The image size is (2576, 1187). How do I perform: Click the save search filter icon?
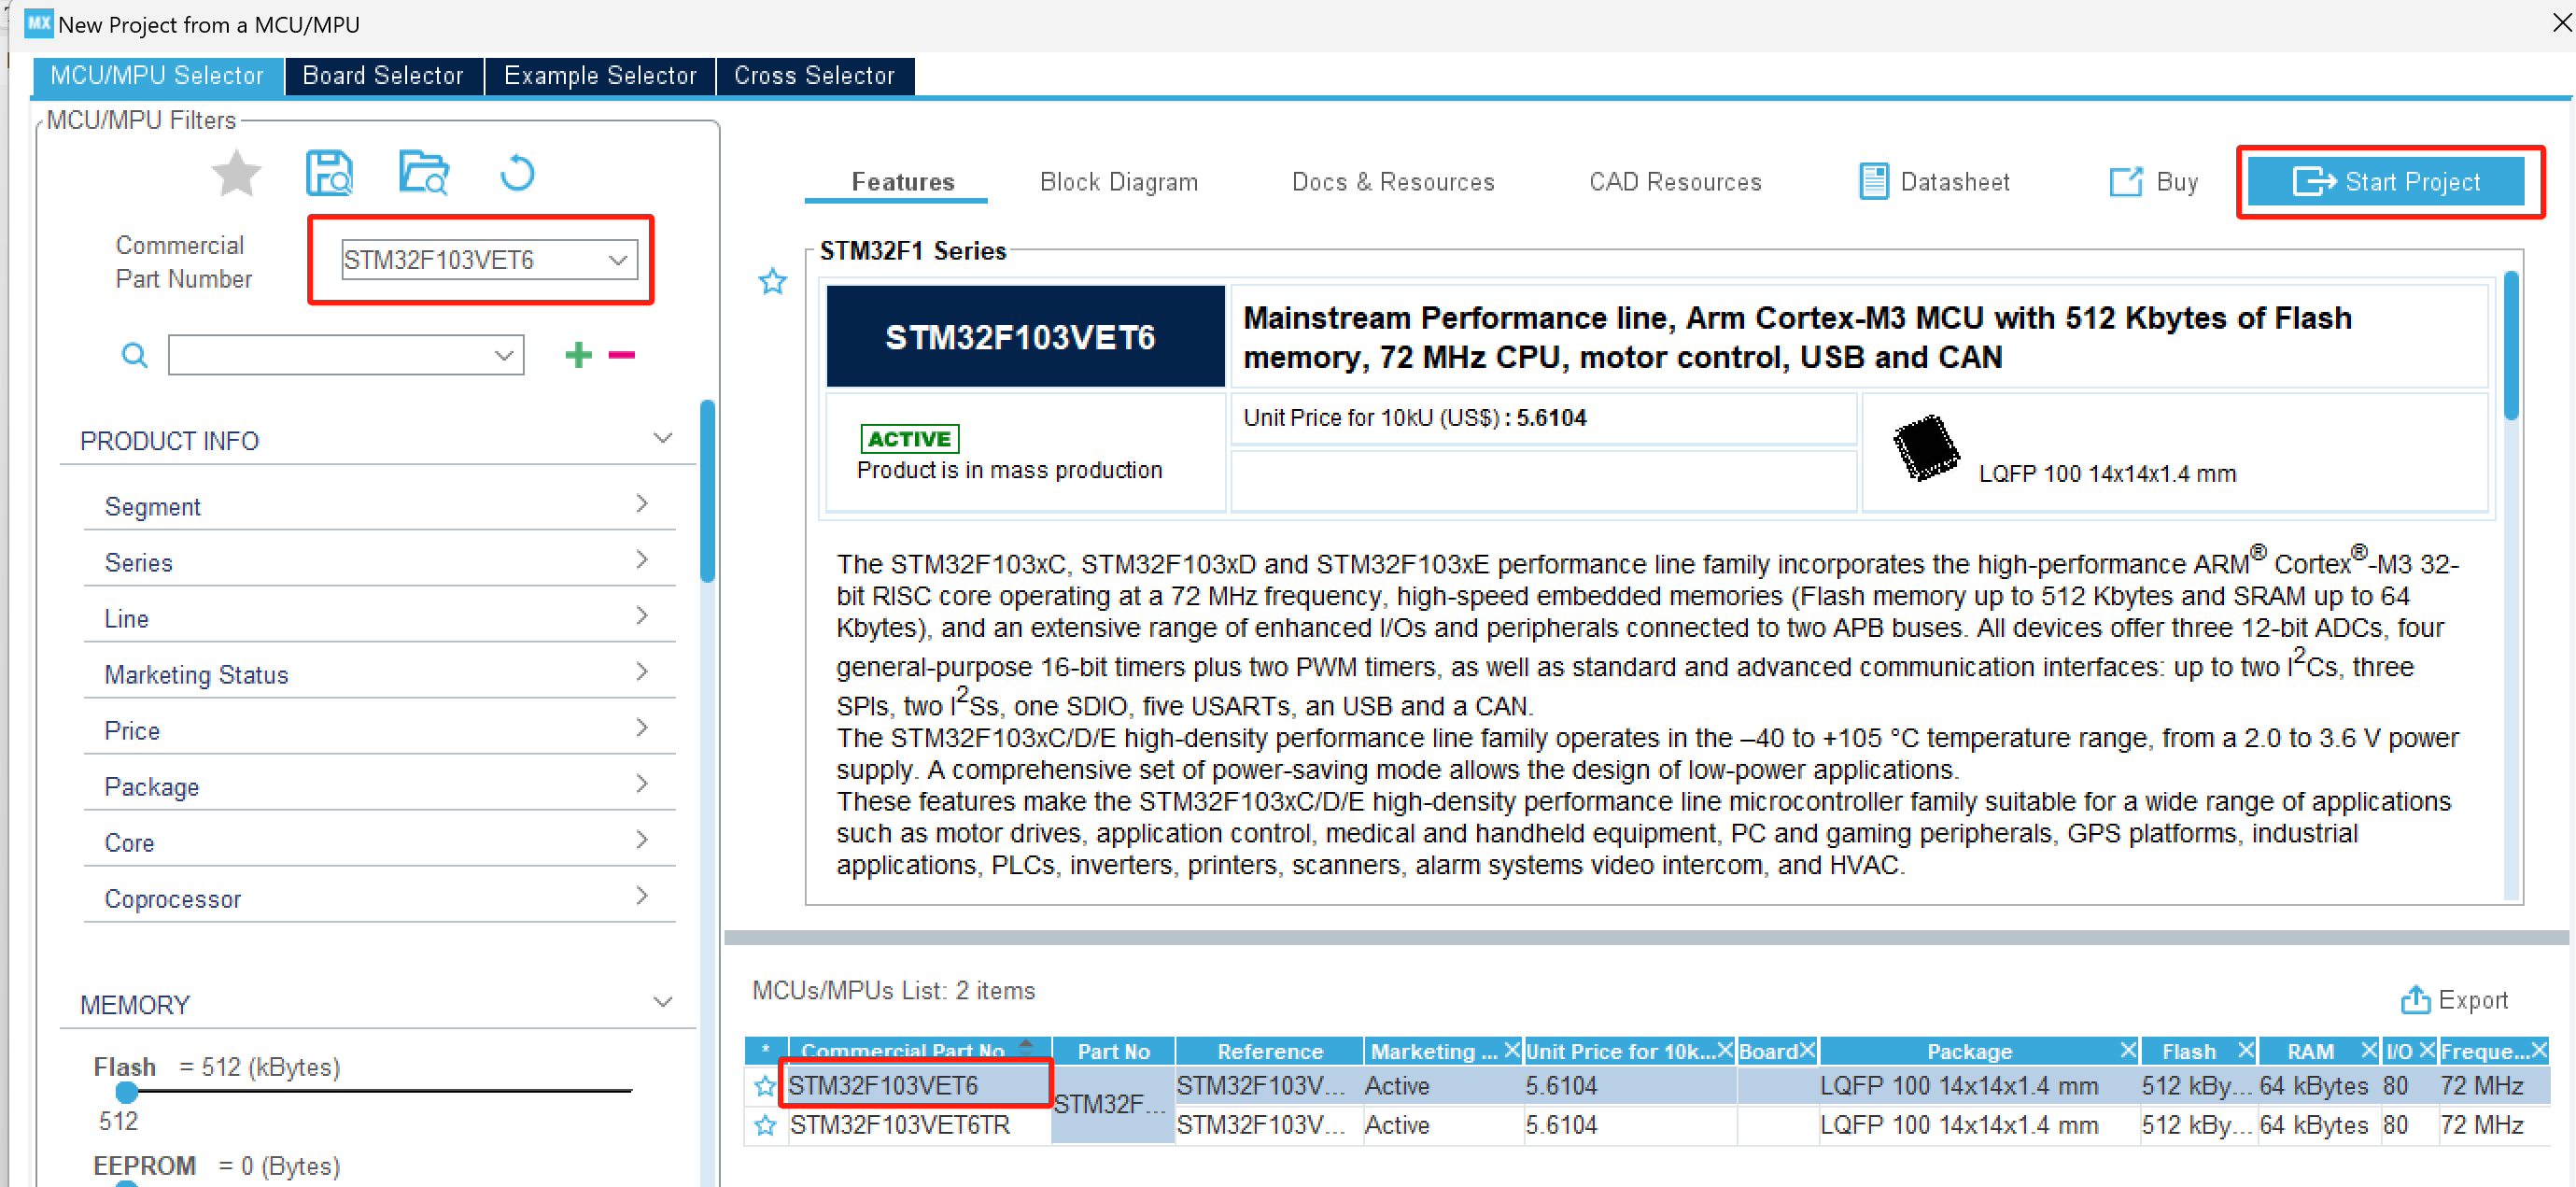pos(329,174)
